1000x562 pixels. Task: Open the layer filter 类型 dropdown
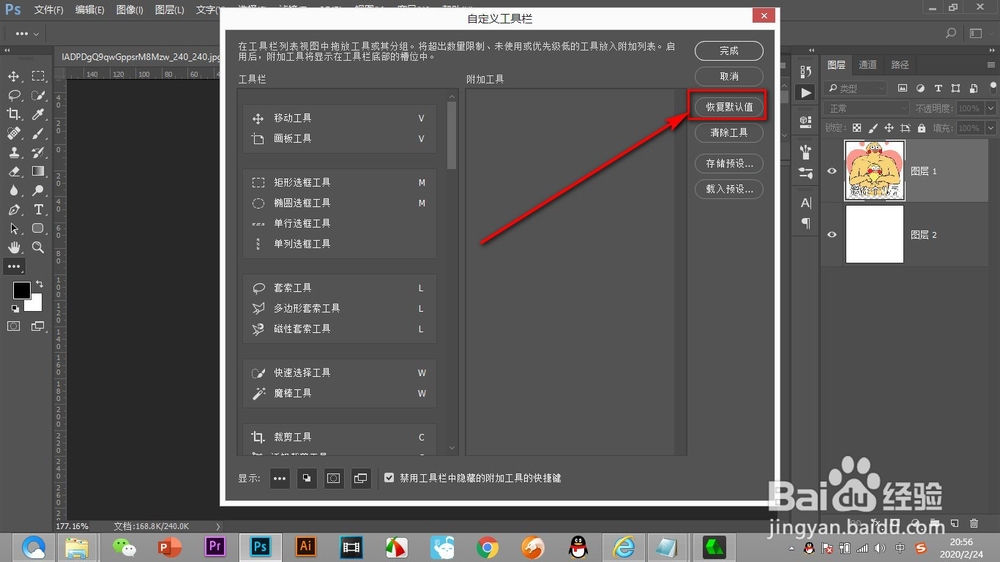(855, 88)
